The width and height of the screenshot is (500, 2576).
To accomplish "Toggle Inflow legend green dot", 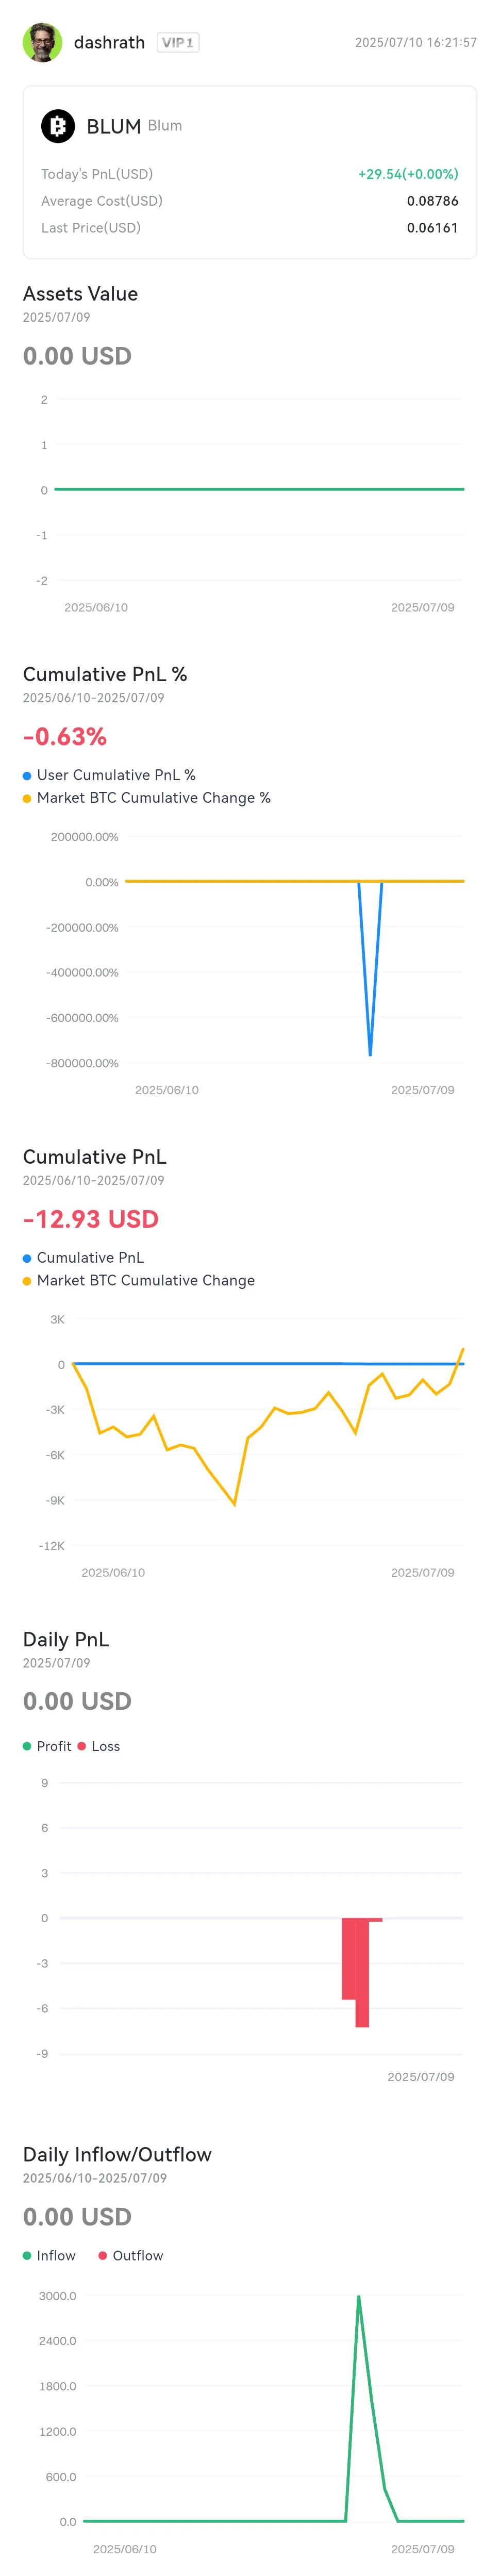I will (27, 2255).
